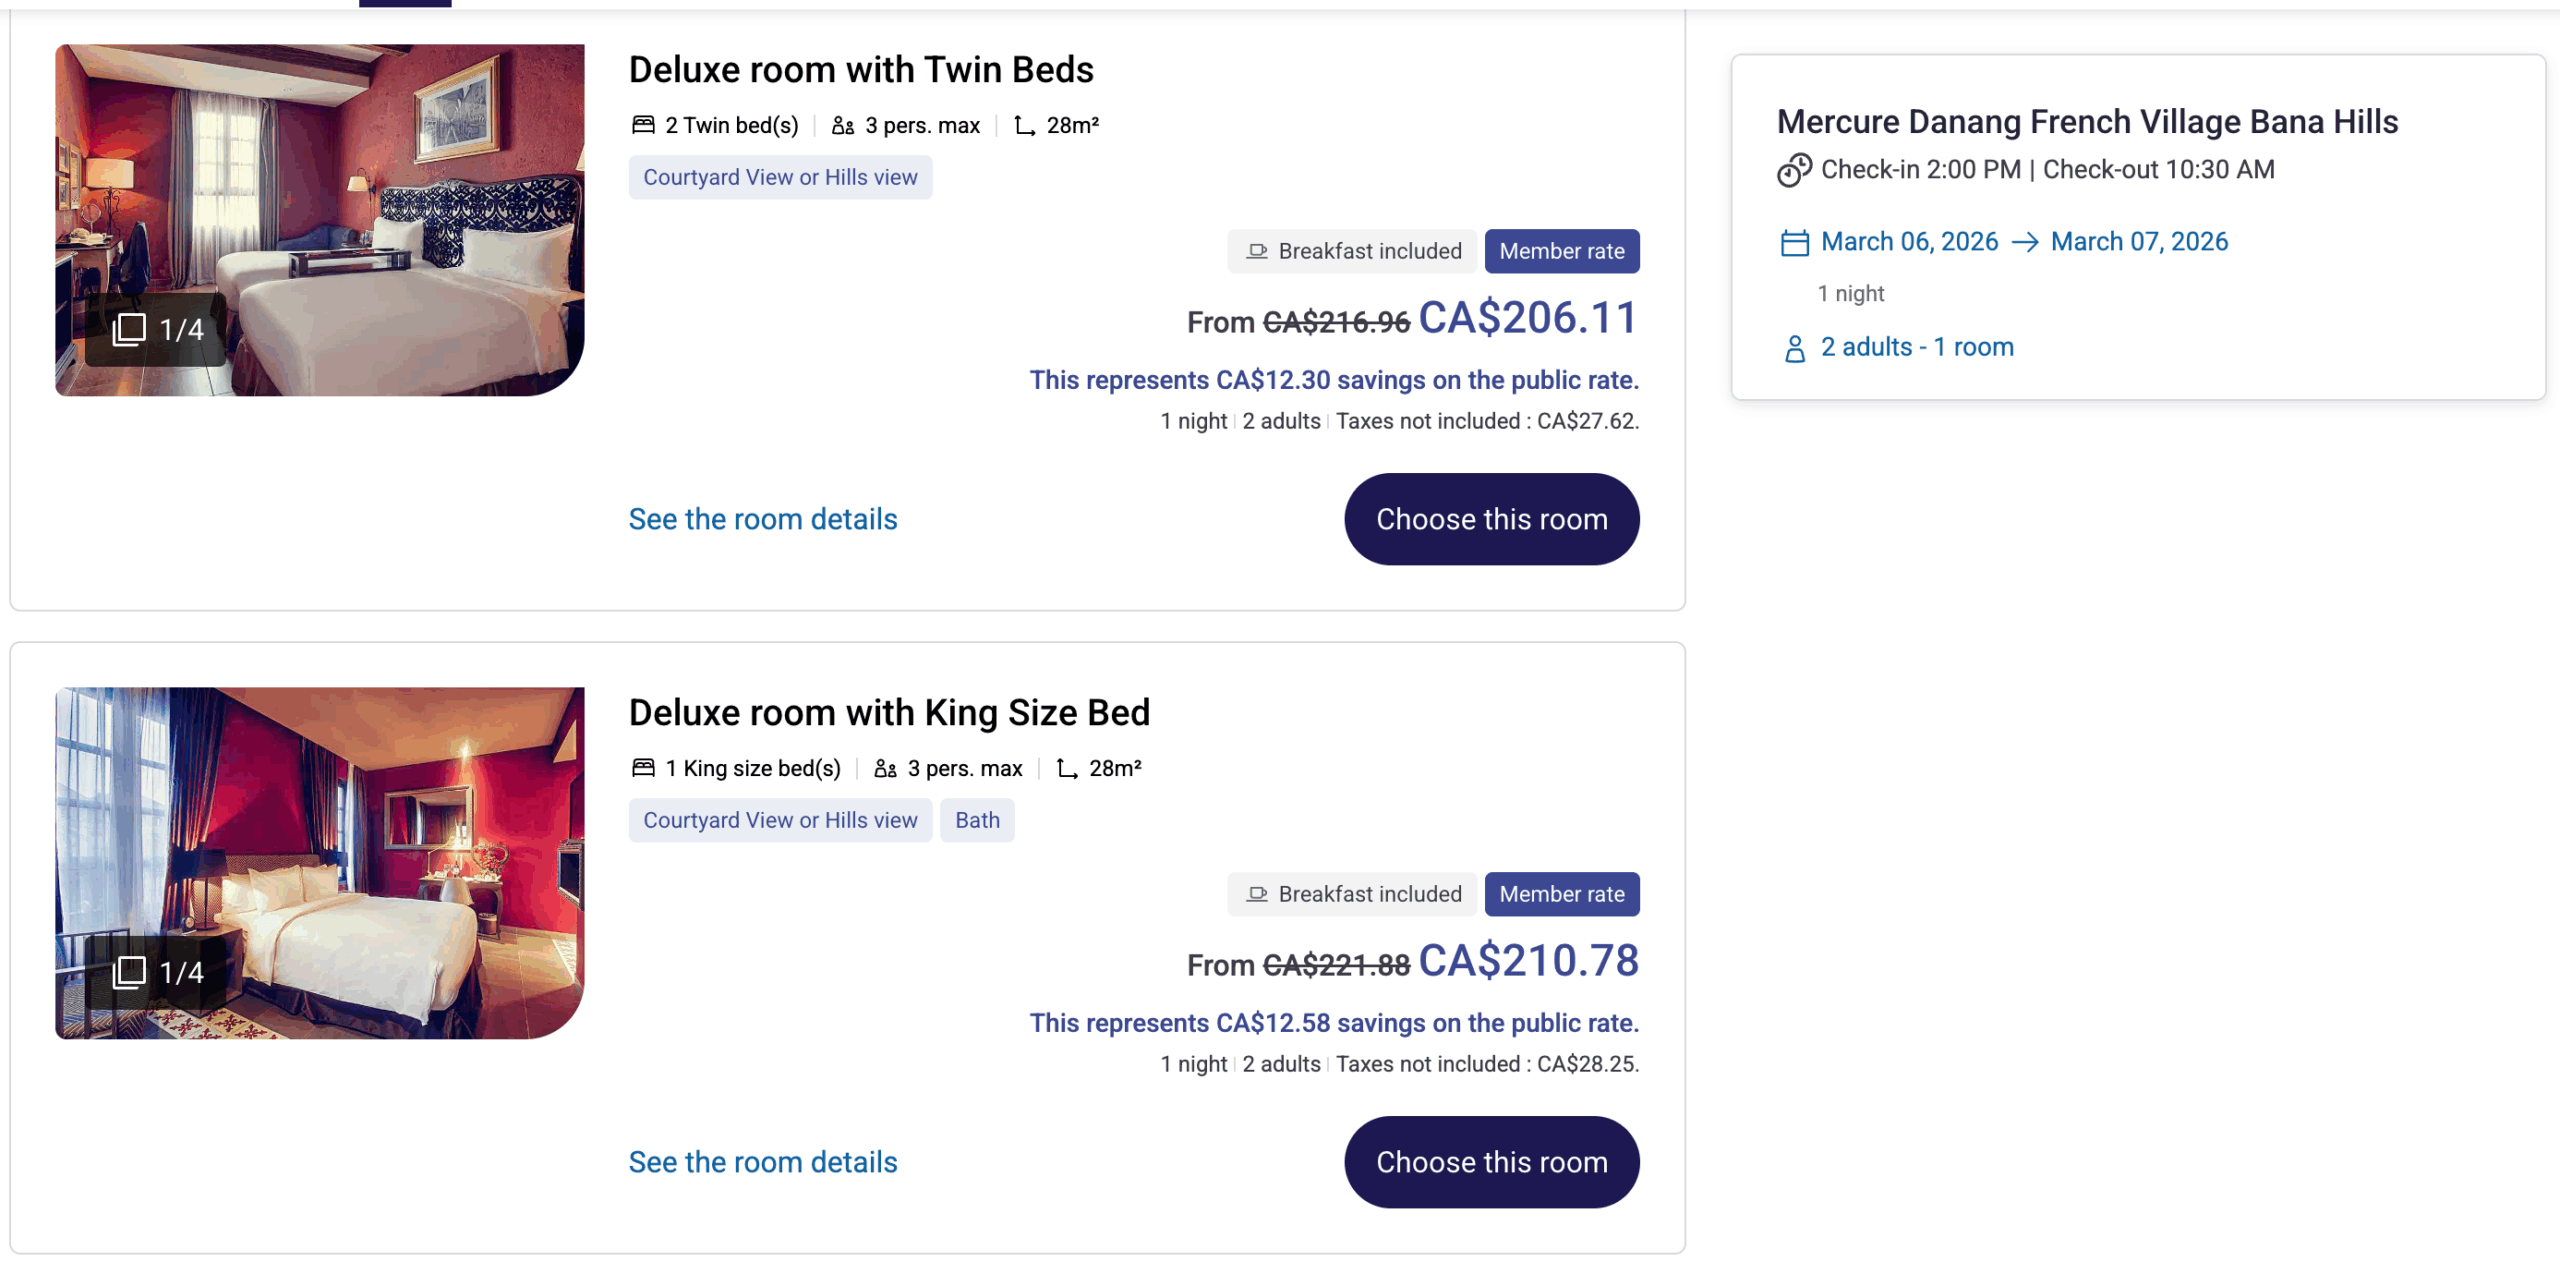The height and width of the screenshot is (1262, 2560).
Task: Click the check-in clock icon in booking summary
Action: click(1794, 170)
